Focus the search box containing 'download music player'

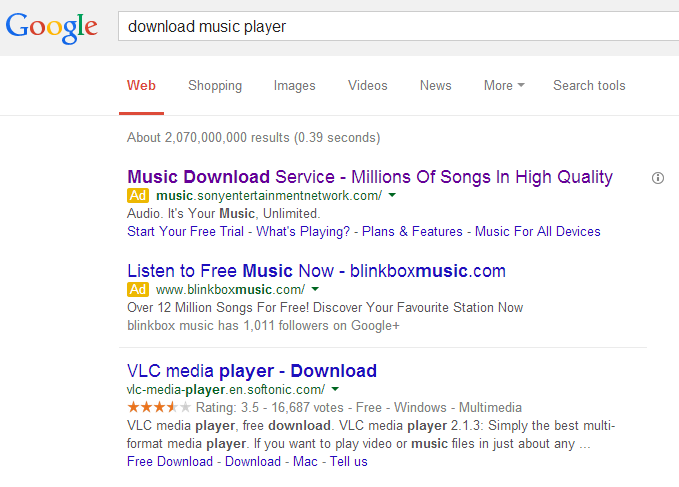click(398, 26)
